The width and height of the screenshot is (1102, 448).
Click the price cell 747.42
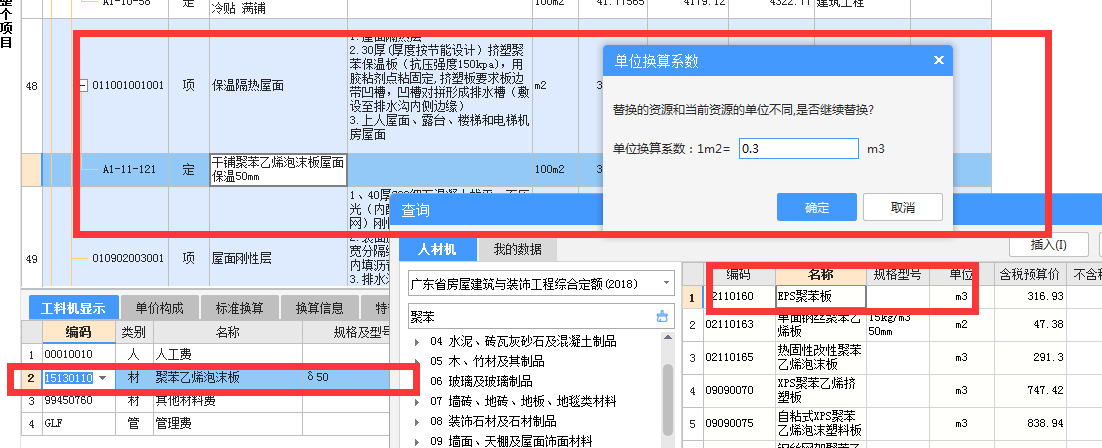pos(1030,390)
